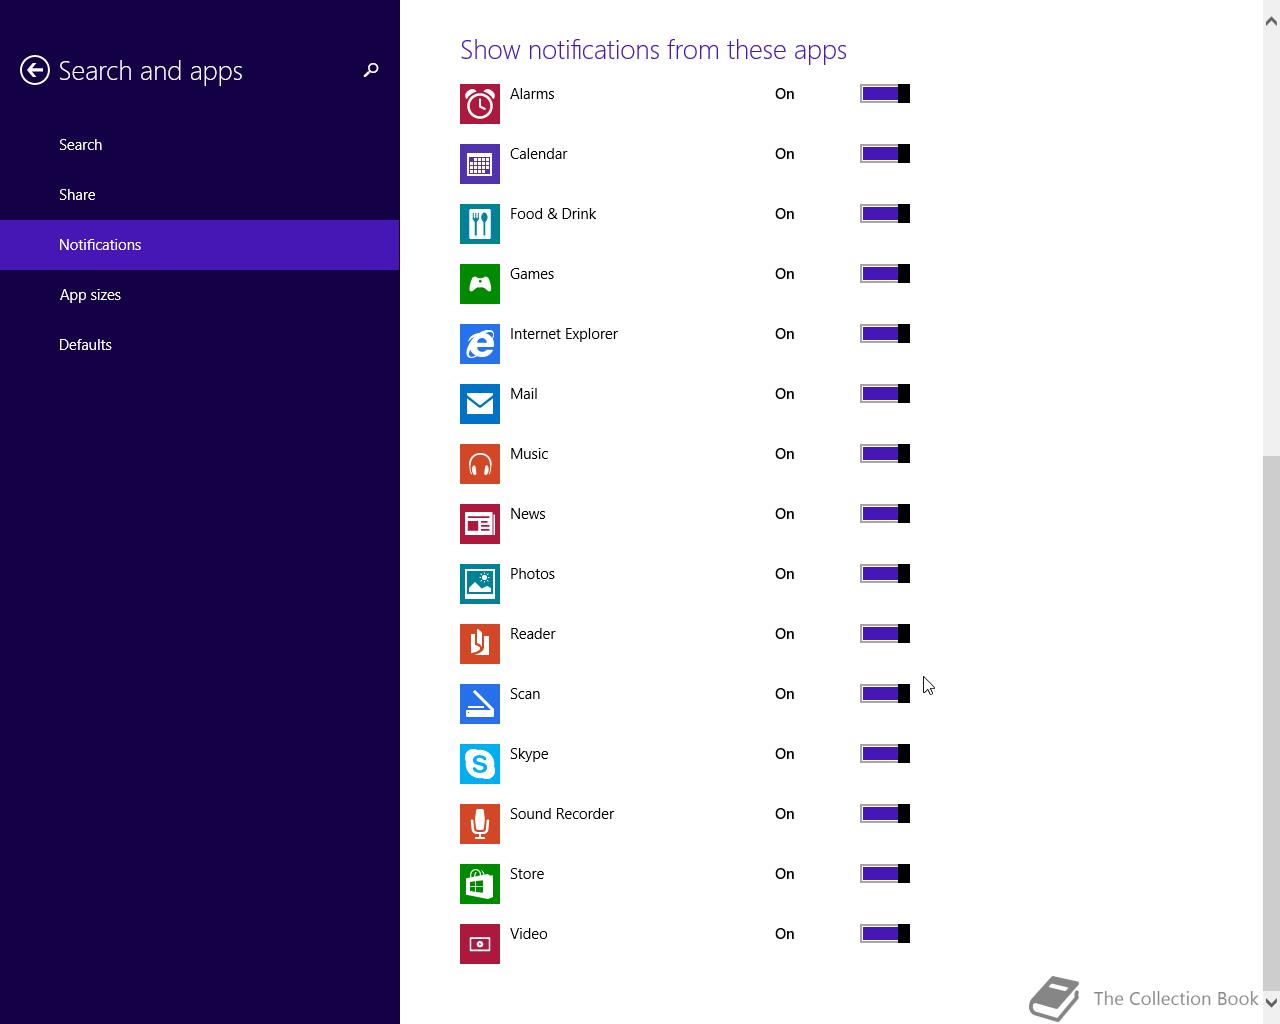1280x1024 pixels.
Task: Turn off Scan notifications toggle
Action: point(885,694)
